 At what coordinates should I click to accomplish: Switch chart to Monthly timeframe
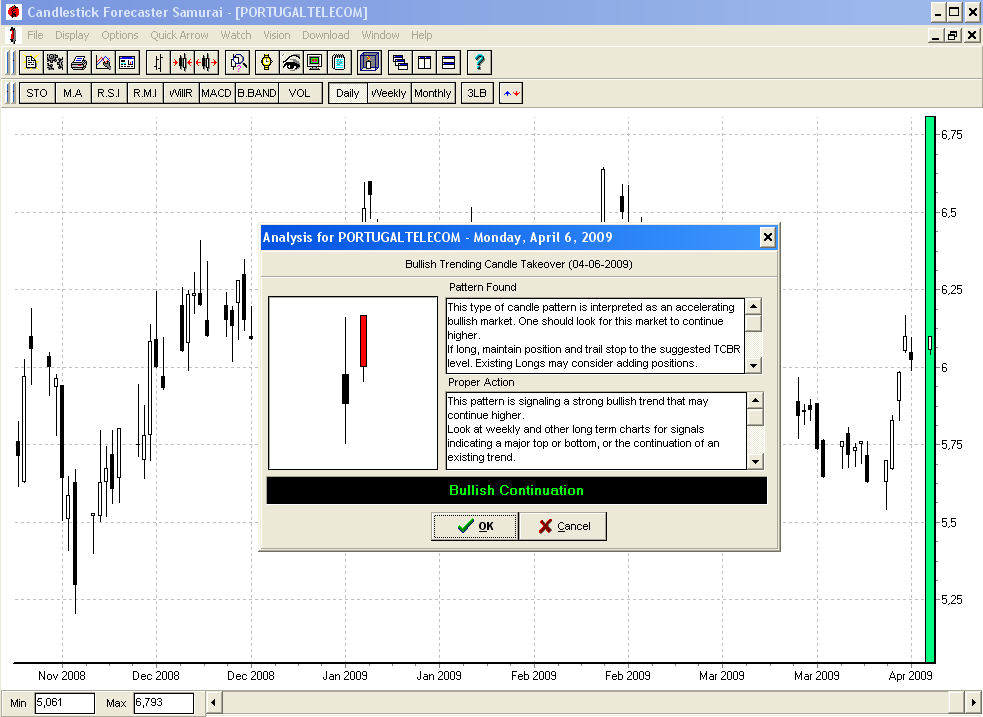[433, 93]
